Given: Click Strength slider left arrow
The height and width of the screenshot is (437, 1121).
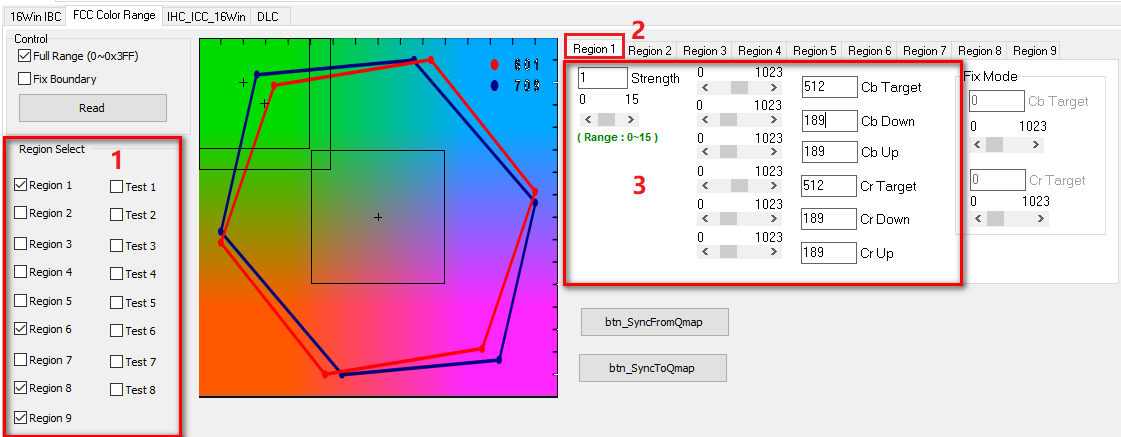Looking at the screenshot, I should click(588, 119).
